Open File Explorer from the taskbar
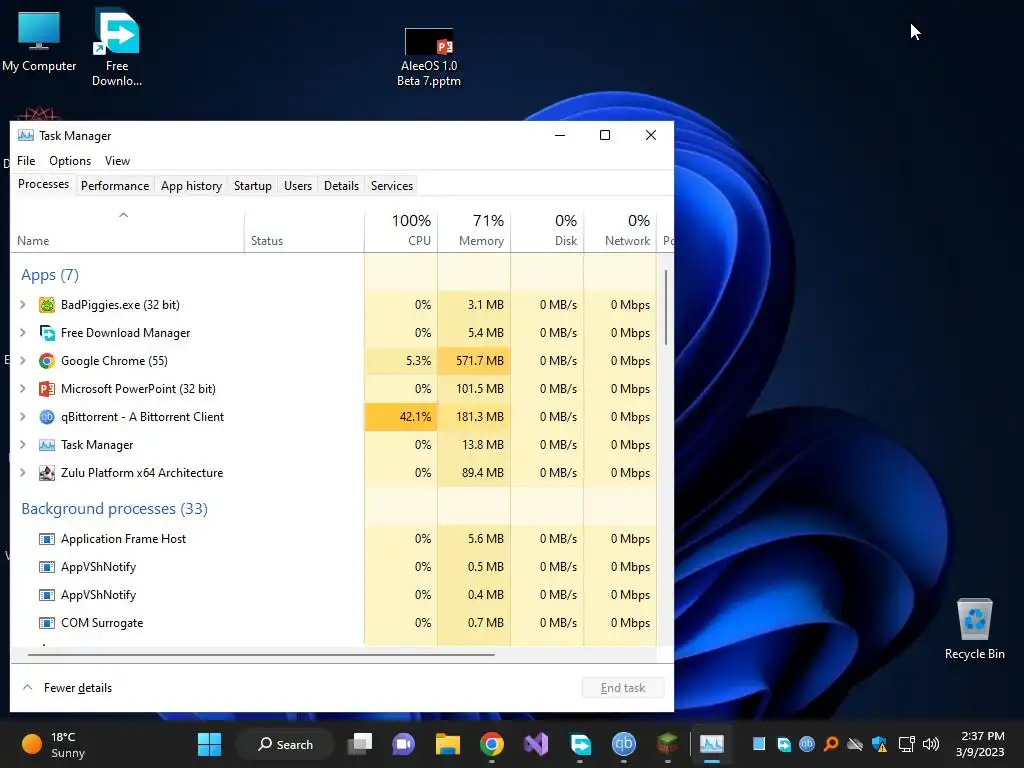The width and height of the screenshot is (1024, 768). point(448,744)
